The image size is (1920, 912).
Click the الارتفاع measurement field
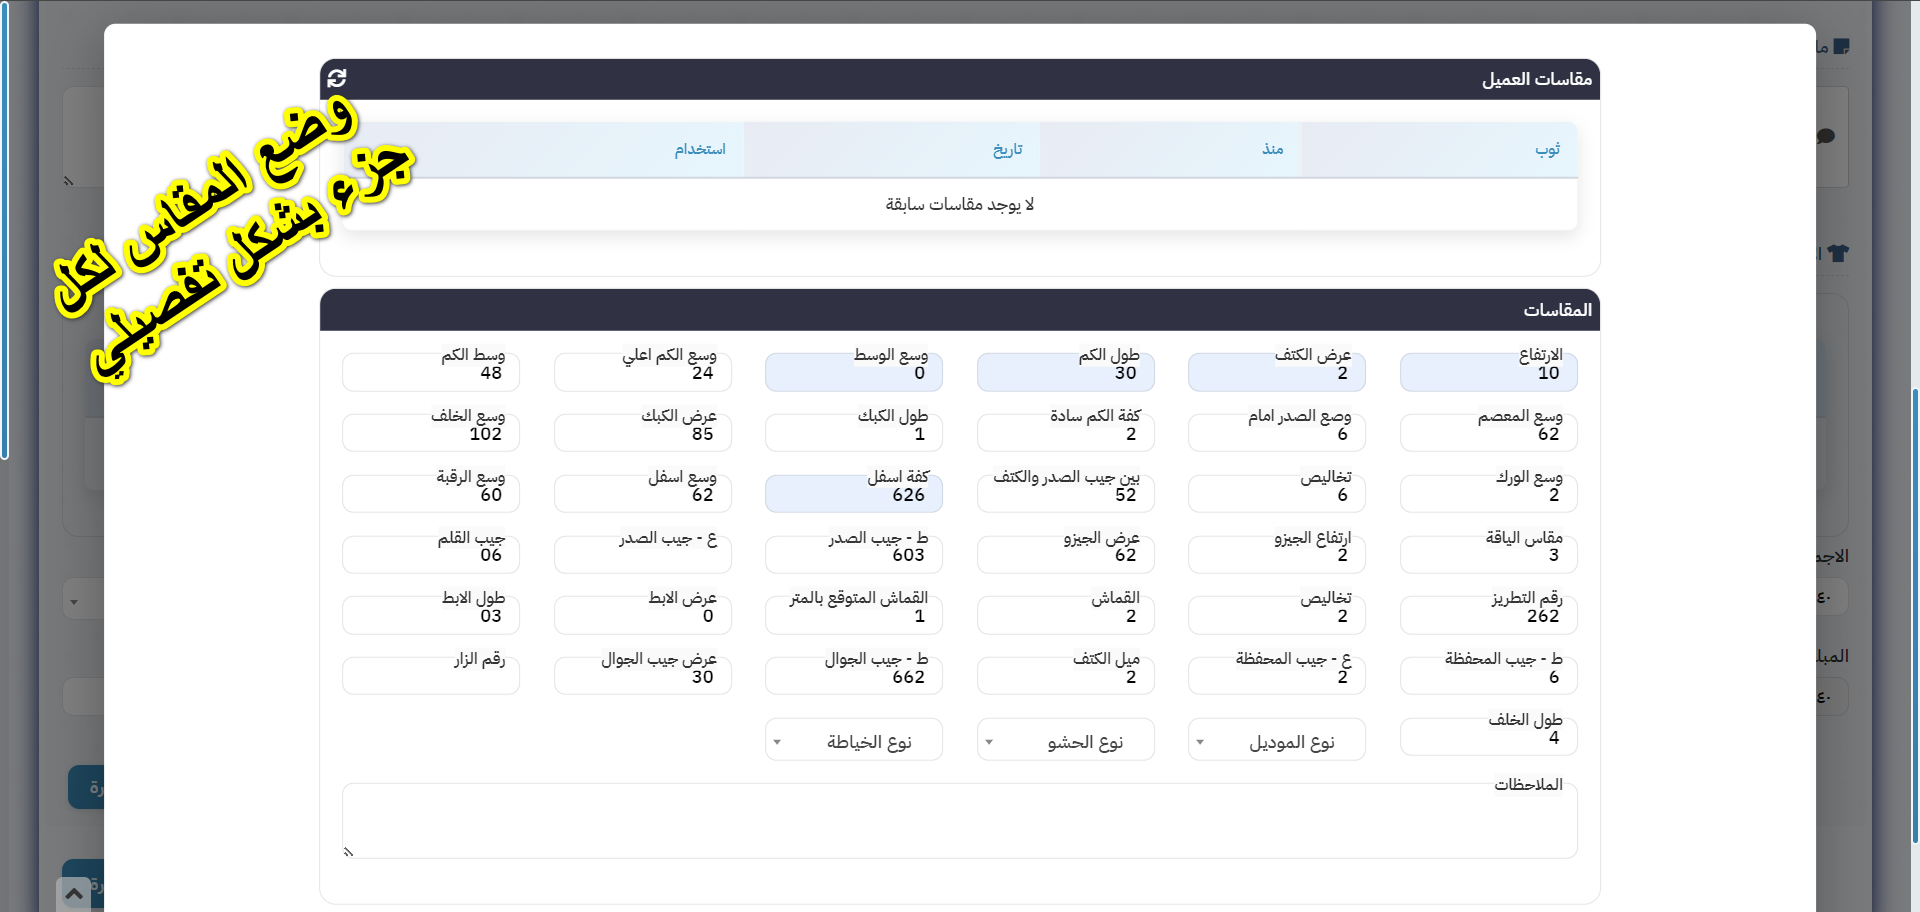point(1489,372)
